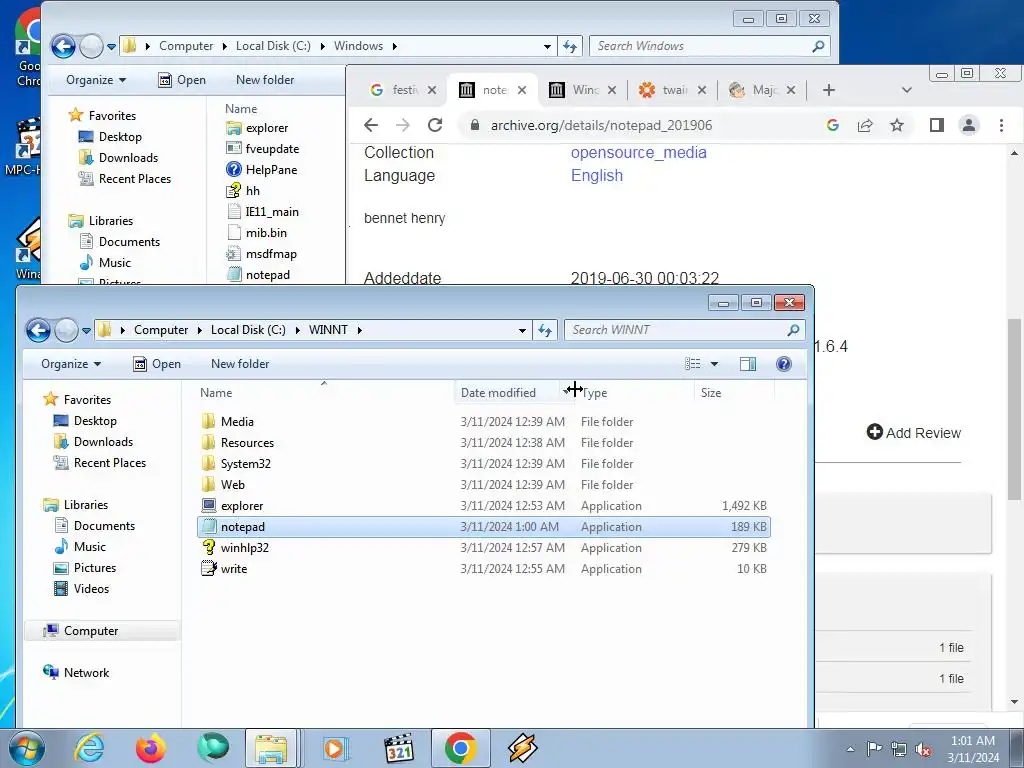Expand WINNT address bar history dropdown
The height and width of the screenshot is (768, 1024).
point(522,330)
